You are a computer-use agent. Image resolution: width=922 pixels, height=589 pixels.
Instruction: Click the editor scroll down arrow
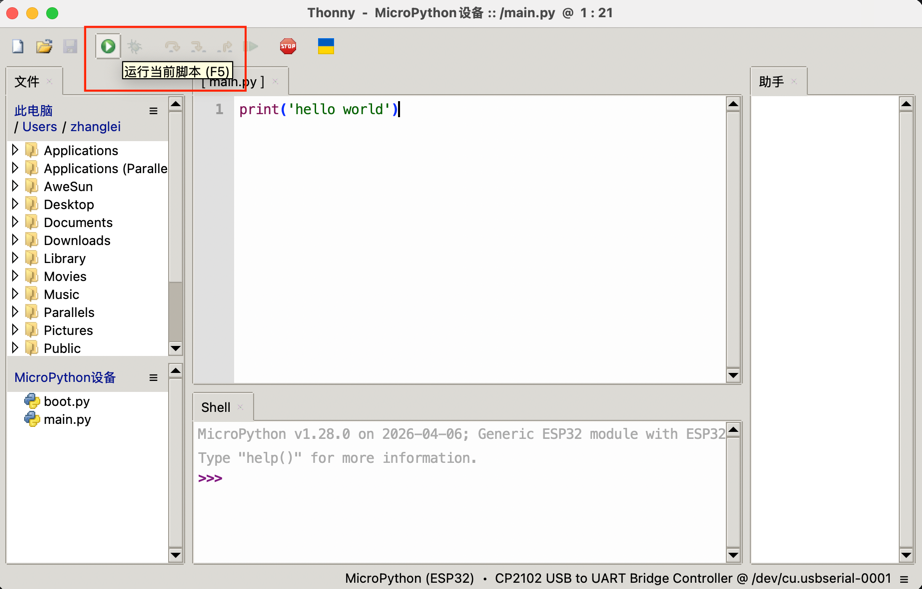733,375
